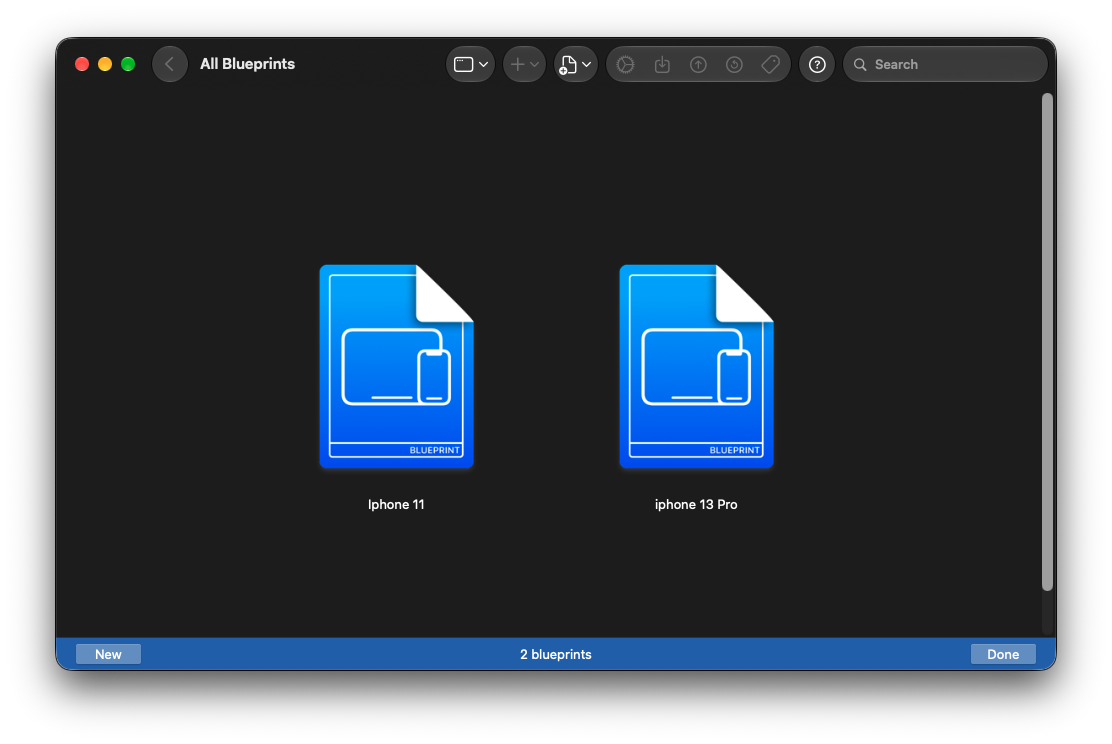Minimize the window with the yellow button

(x=105, y=65)
